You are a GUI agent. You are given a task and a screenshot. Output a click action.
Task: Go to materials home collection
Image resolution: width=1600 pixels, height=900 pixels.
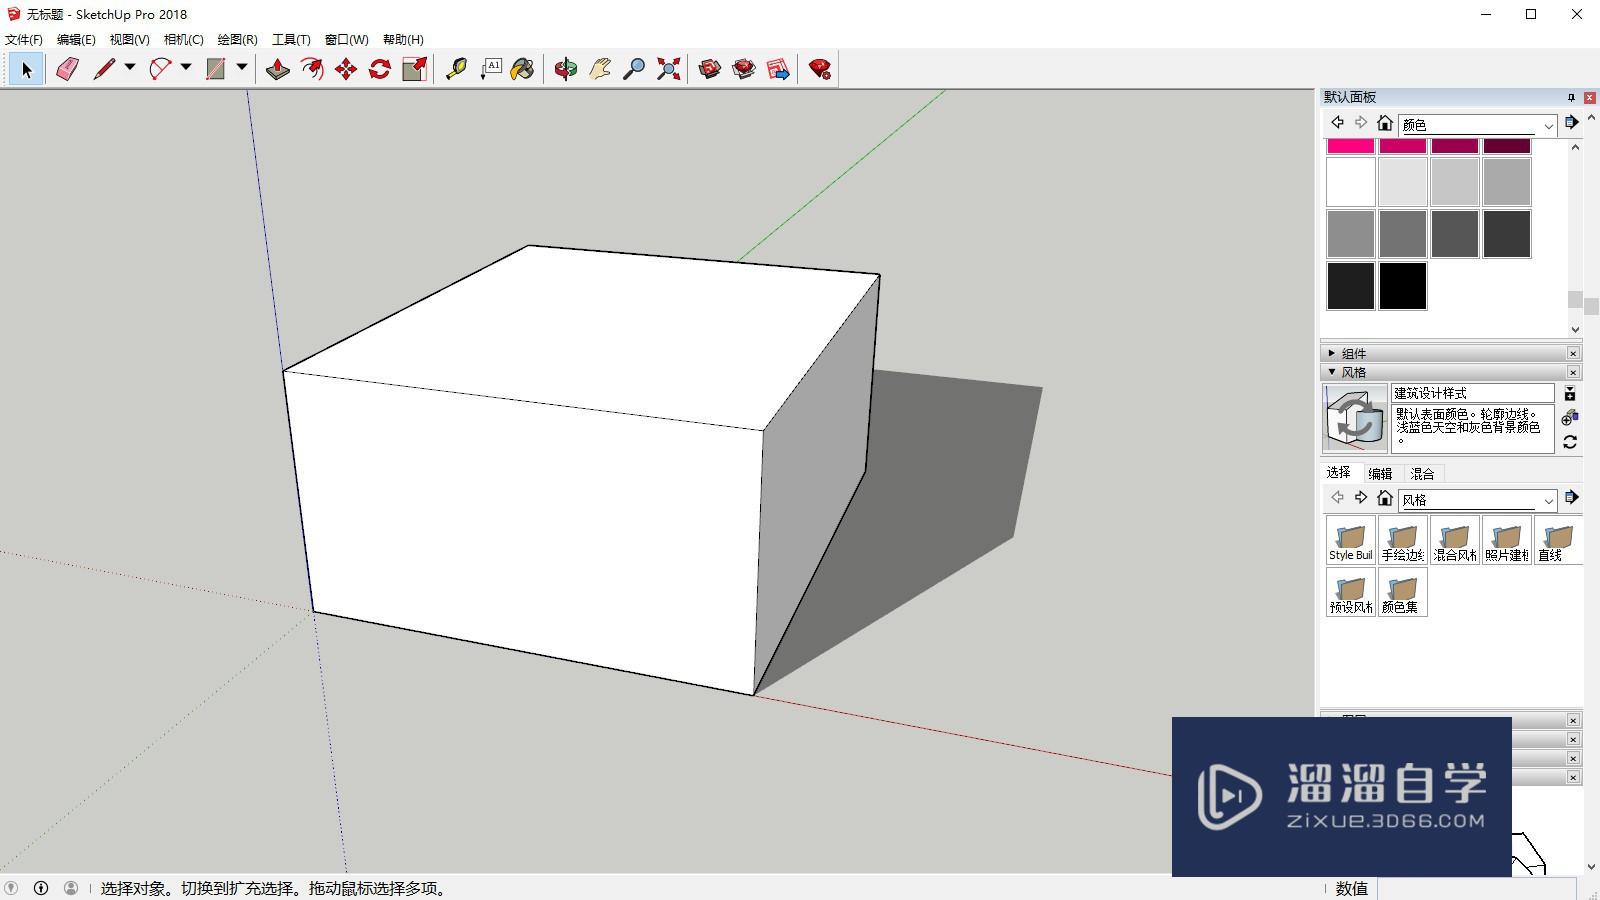pos(1385,123)
